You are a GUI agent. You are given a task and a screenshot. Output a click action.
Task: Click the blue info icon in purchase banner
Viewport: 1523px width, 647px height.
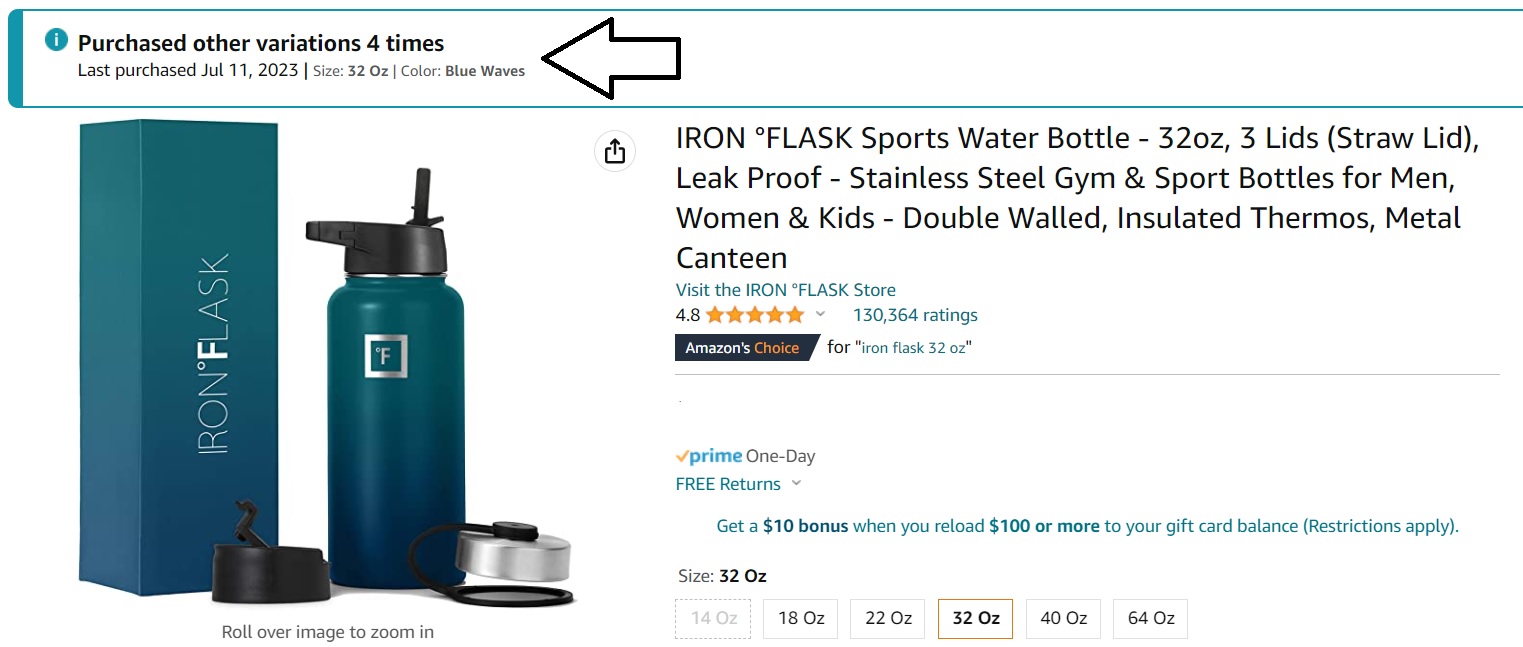57,41
